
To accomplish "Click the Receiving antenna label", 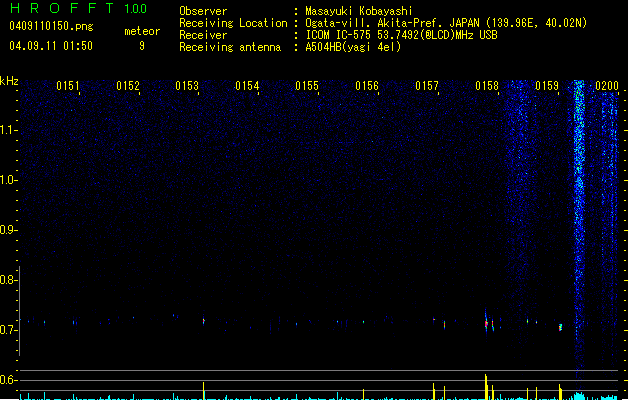I will [x=230, y=47].
